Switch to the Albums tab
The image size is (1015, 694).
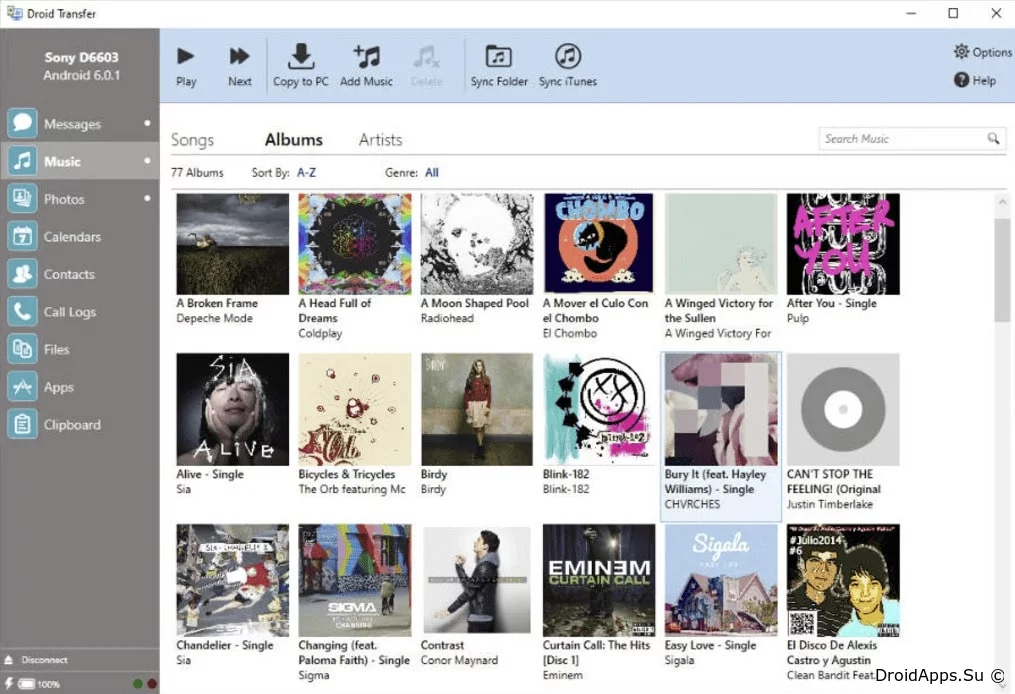pyautogui.click(x=293, y=140)
